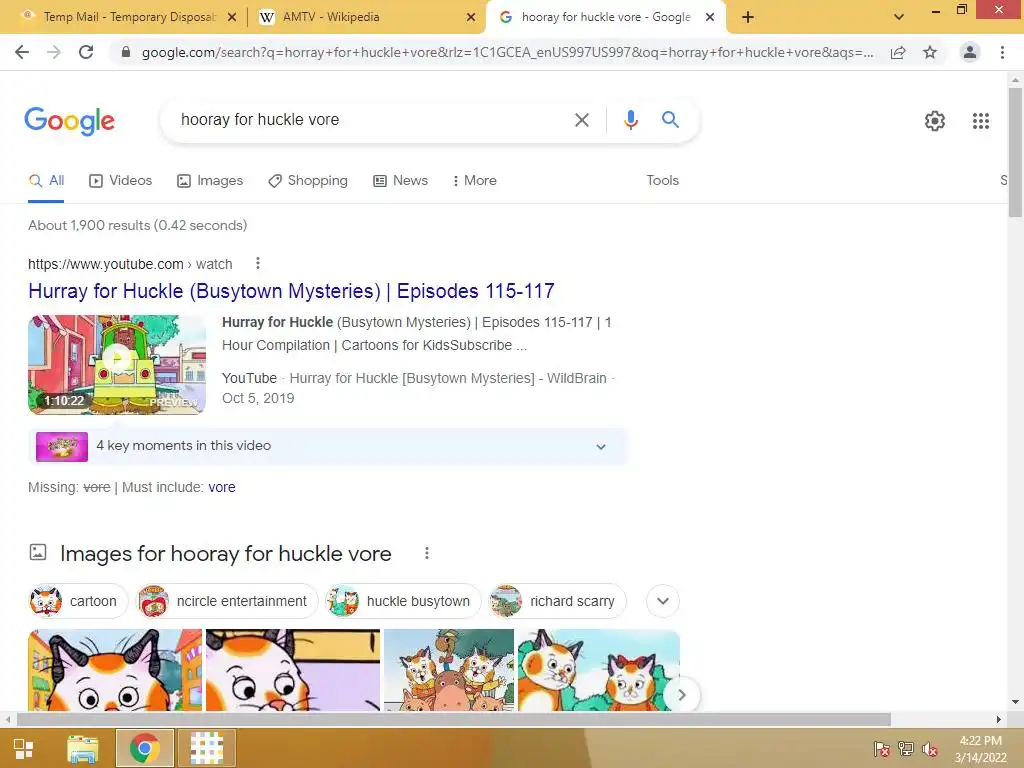Switch to Videos results
Screen dimensions: 1024x768
121,181
